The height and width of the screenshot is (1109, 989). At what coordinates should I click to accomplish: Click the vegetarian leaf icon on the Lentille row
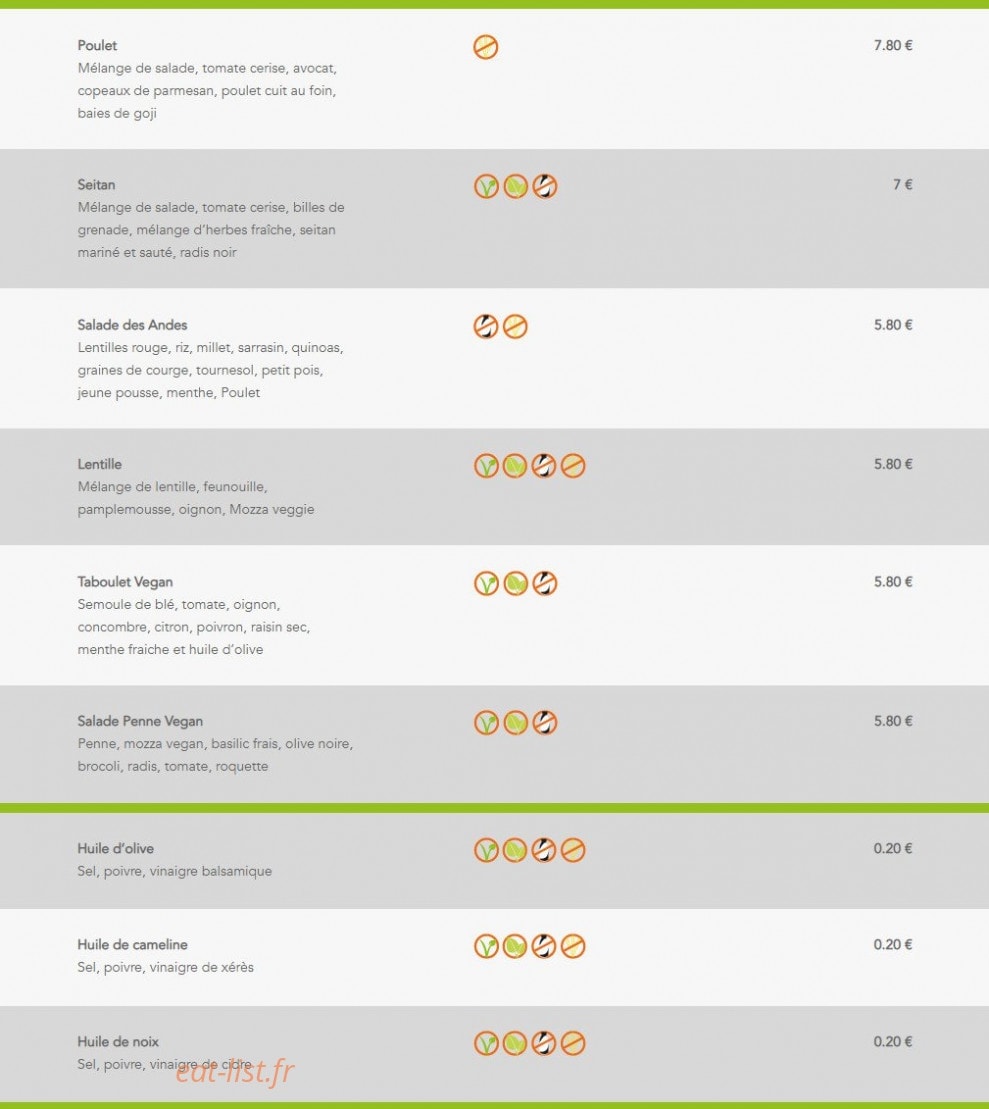(x=515, y=465)
